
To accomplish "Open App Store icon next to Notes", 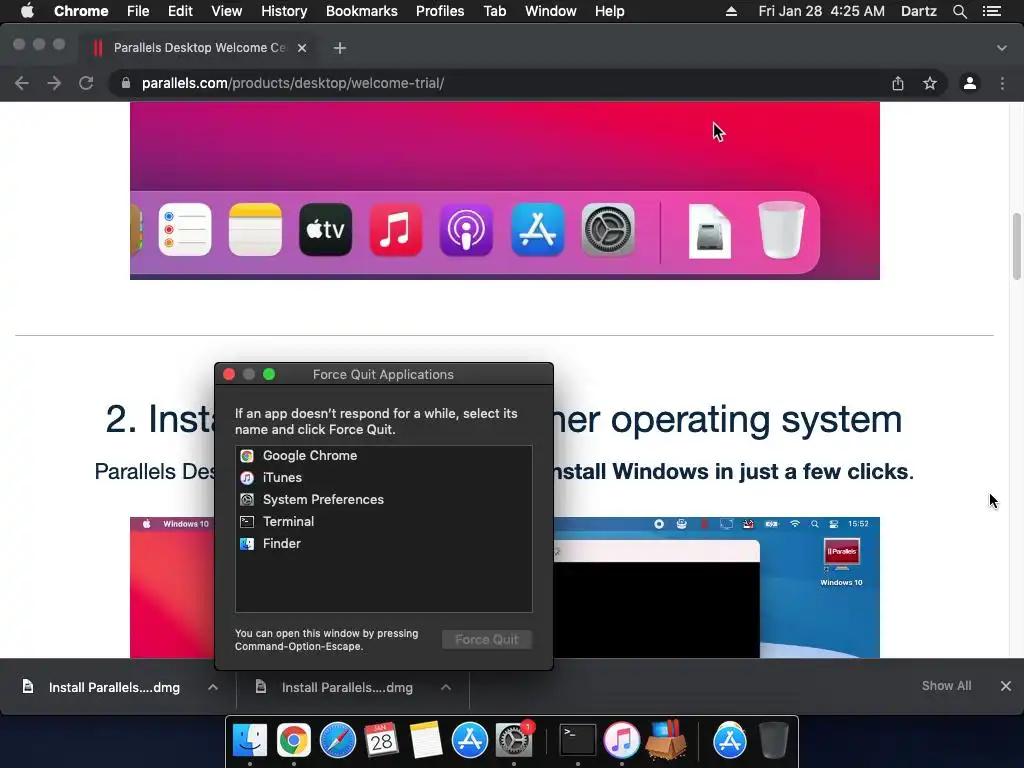I will pos(470,740).
